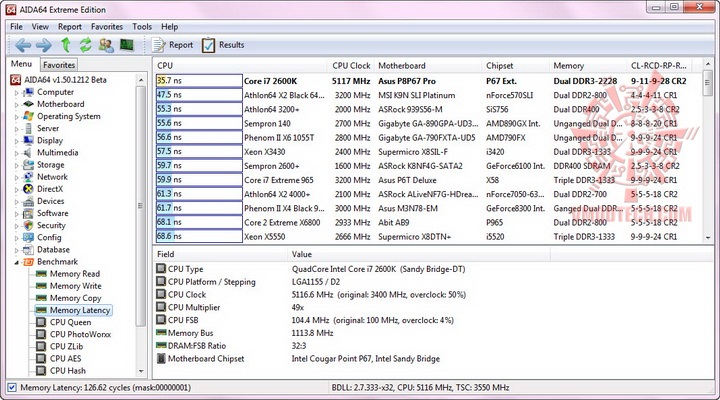Select Memory Copy benchmark
The width and height of the screenshot is (720, 400).
[69, 298]
